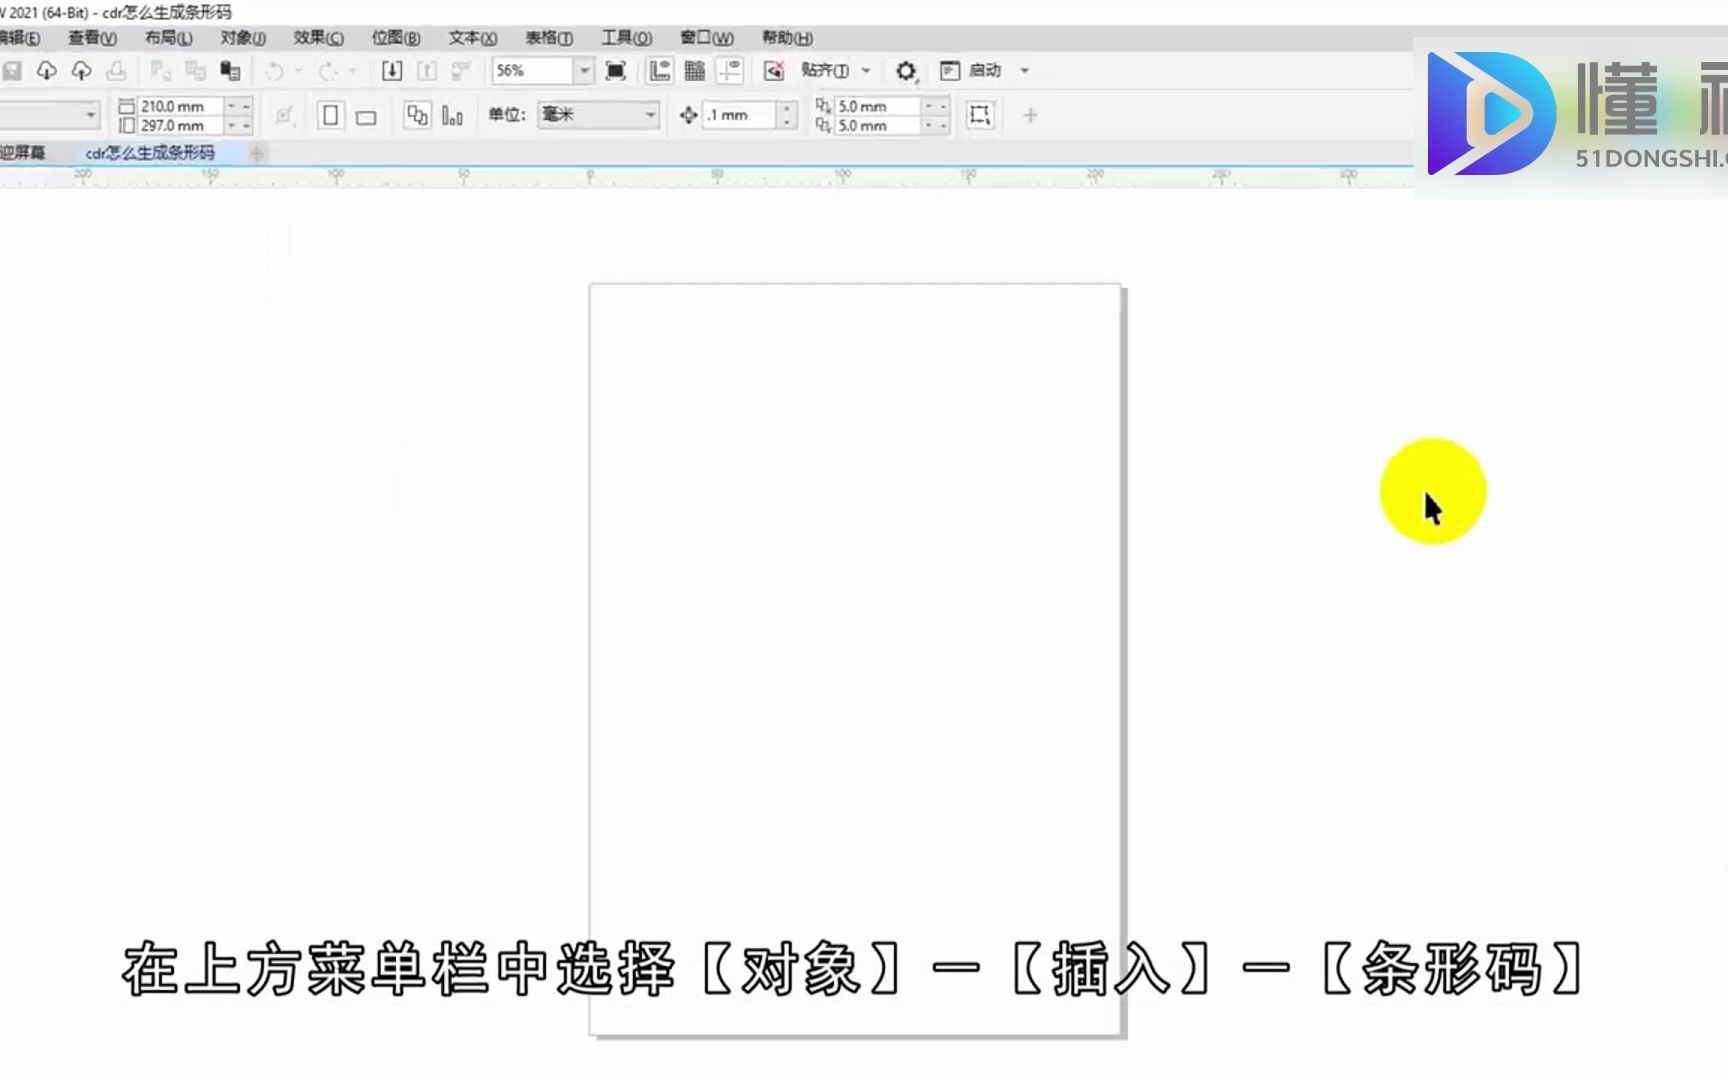Image resolution: width=1728 pixels, height=1080 pixels.
Task: Expand the undo history dropdown arrow
Action: click(x=298, y=71)
